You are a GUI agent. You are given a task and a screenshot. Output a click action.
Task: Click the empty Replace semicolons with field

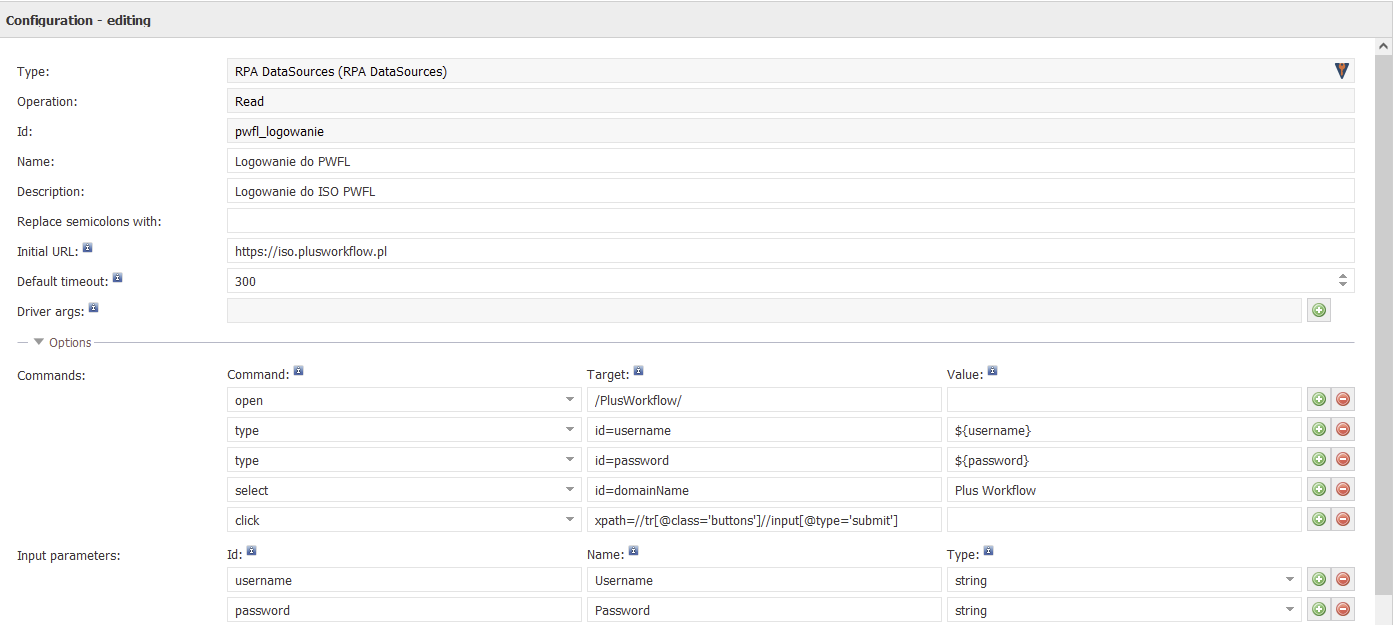(790, 221)
